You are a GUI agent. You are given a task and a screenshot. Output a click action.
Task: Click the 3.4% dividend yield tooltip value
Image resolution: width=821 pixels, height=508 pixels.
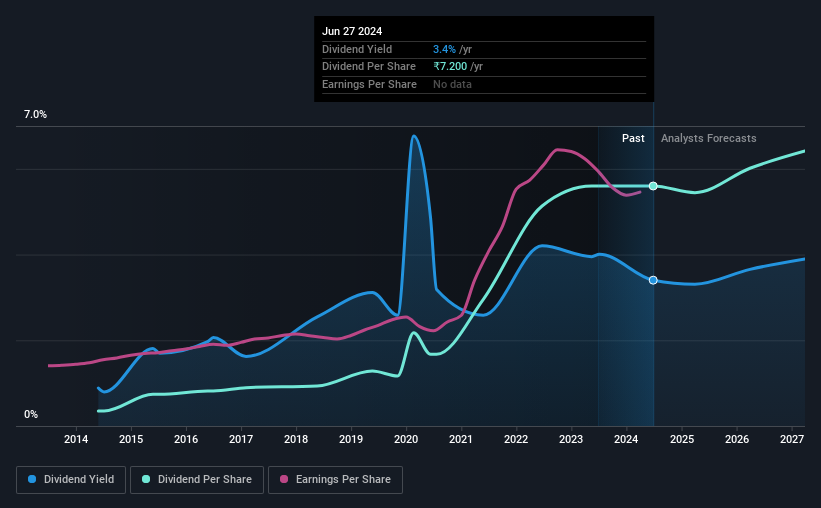[x=444, y=49]
